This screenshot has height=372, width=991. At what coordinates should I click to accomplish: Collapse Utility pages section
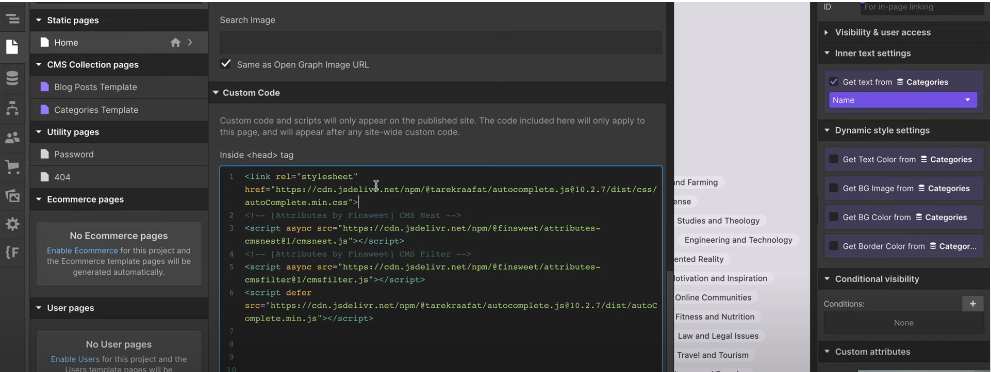coord(39,132)
